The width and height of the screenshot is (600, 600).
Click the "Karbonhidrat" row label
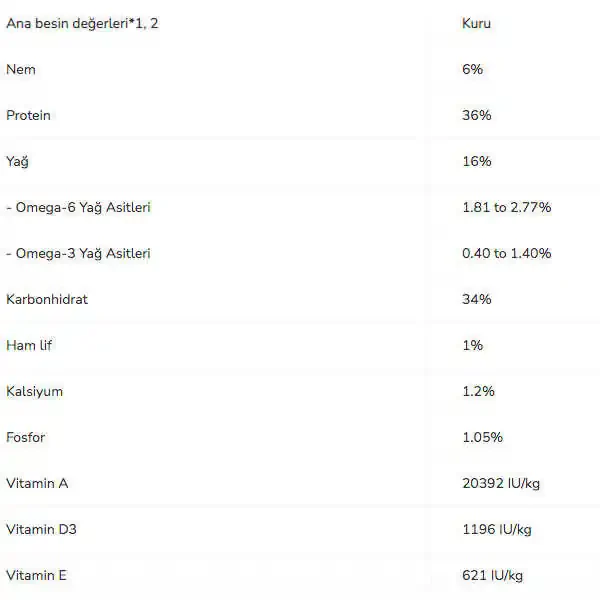tap(46, 299)
